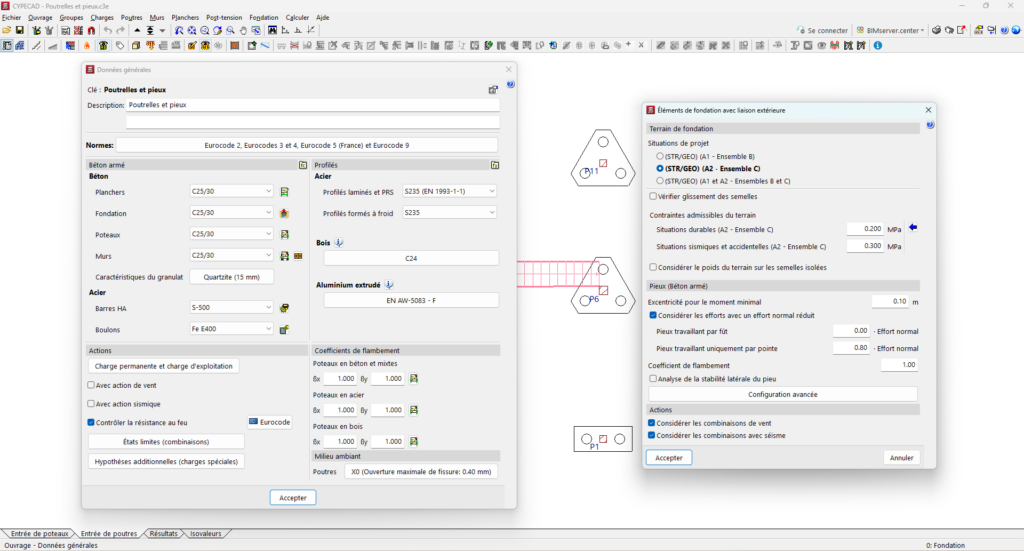1024x551 pixels.
Task: Select A1 et A2 - Ensembles B et C radio
Action: point(660,181)
